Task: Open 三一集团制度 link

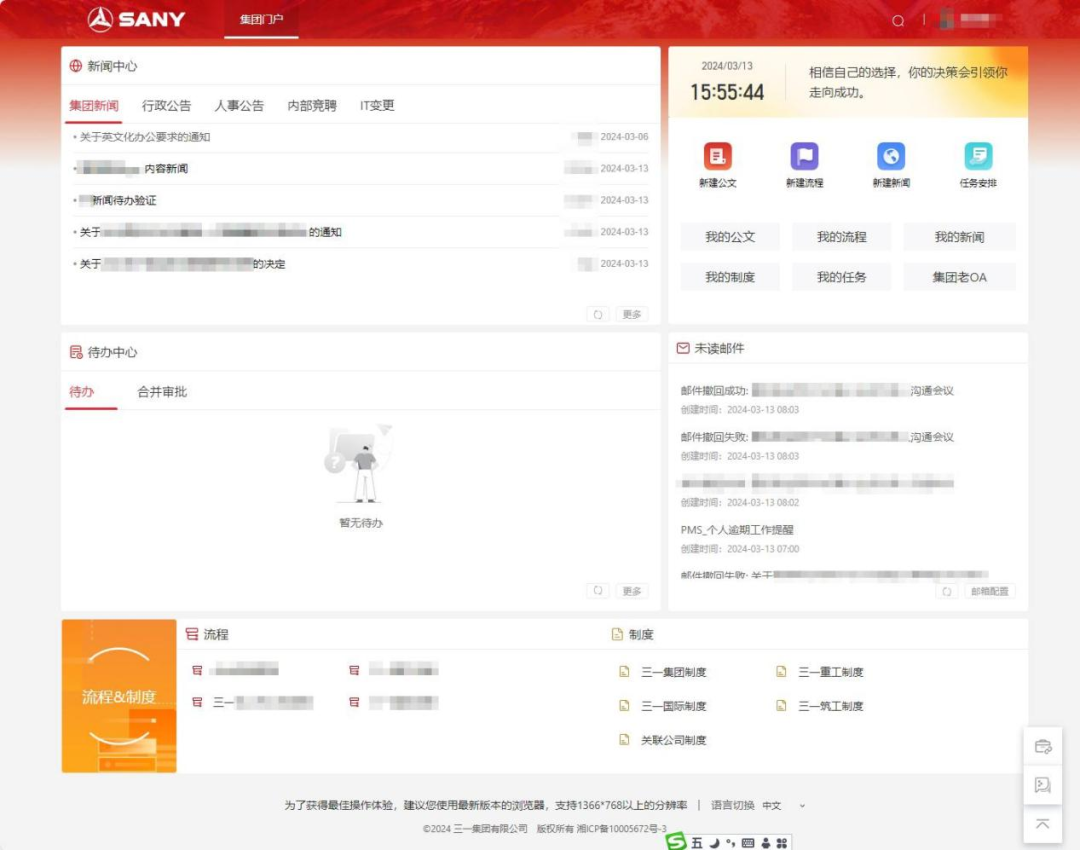Action: point(674,672)
